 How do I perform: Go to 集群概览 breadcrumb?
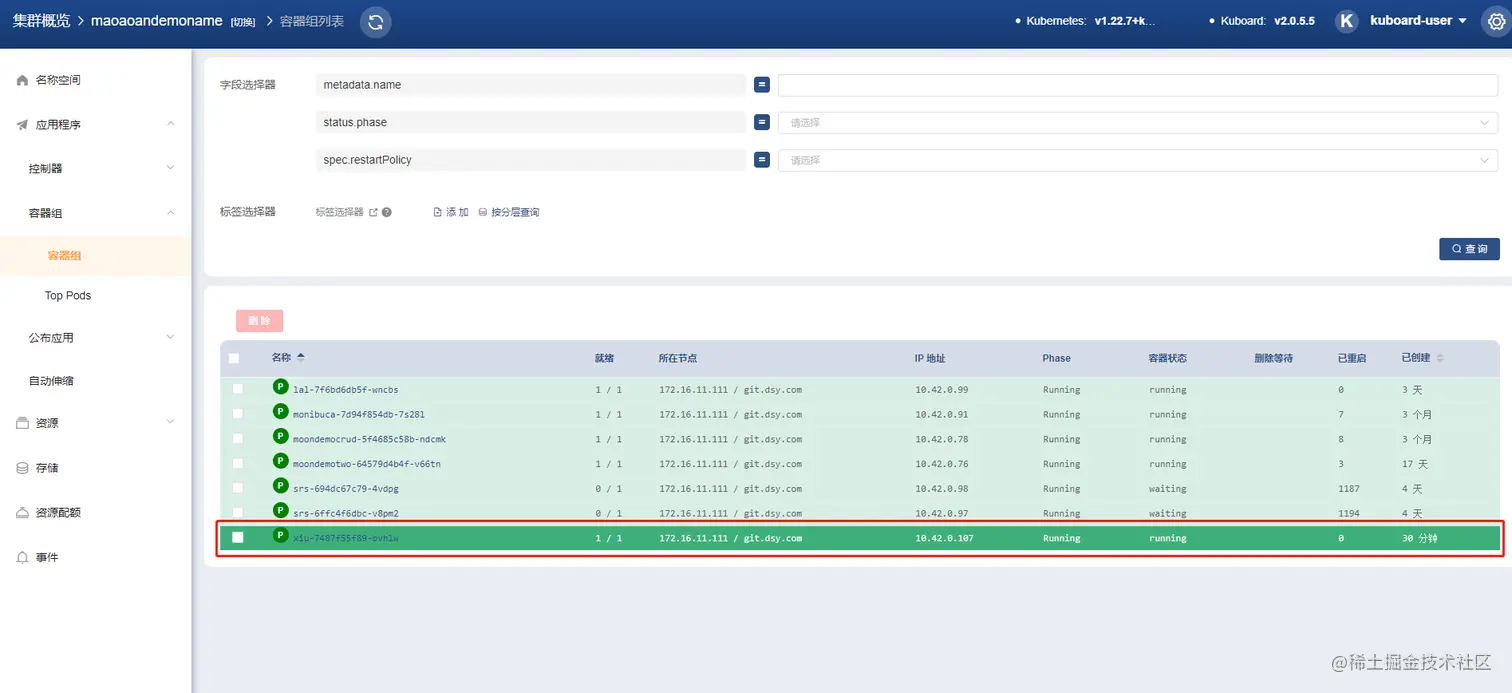click(x=41, y=21)
